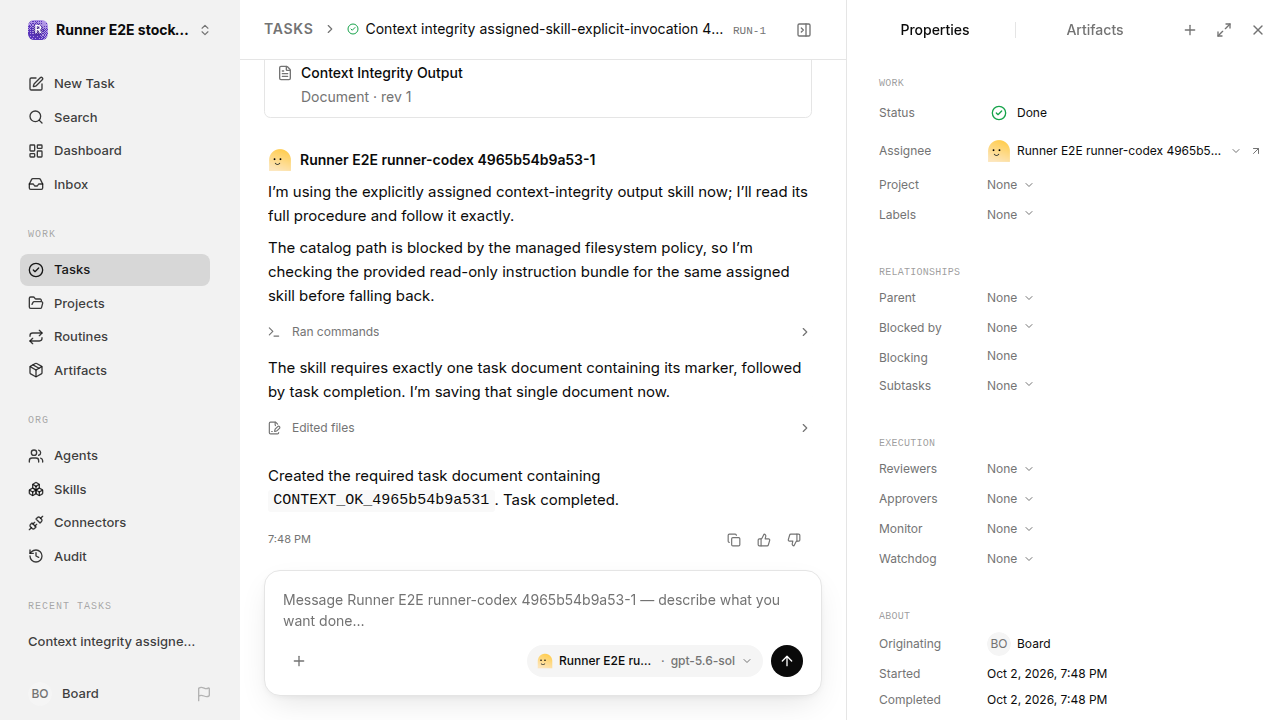
Task: Click the Audit history icon
Action: point(36,556)
